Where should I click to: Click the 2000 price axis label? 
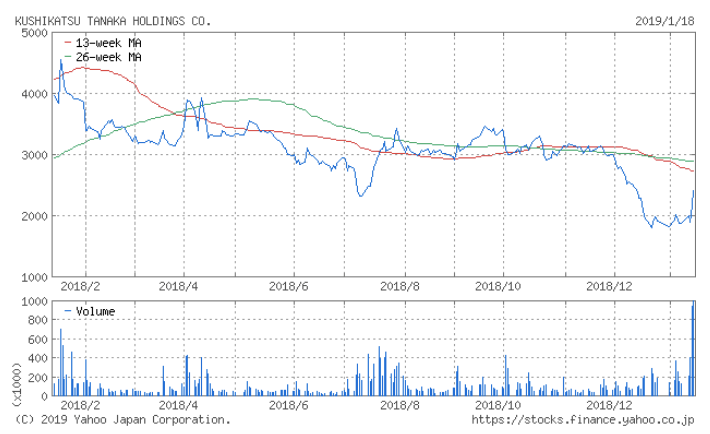click(34, 216)
